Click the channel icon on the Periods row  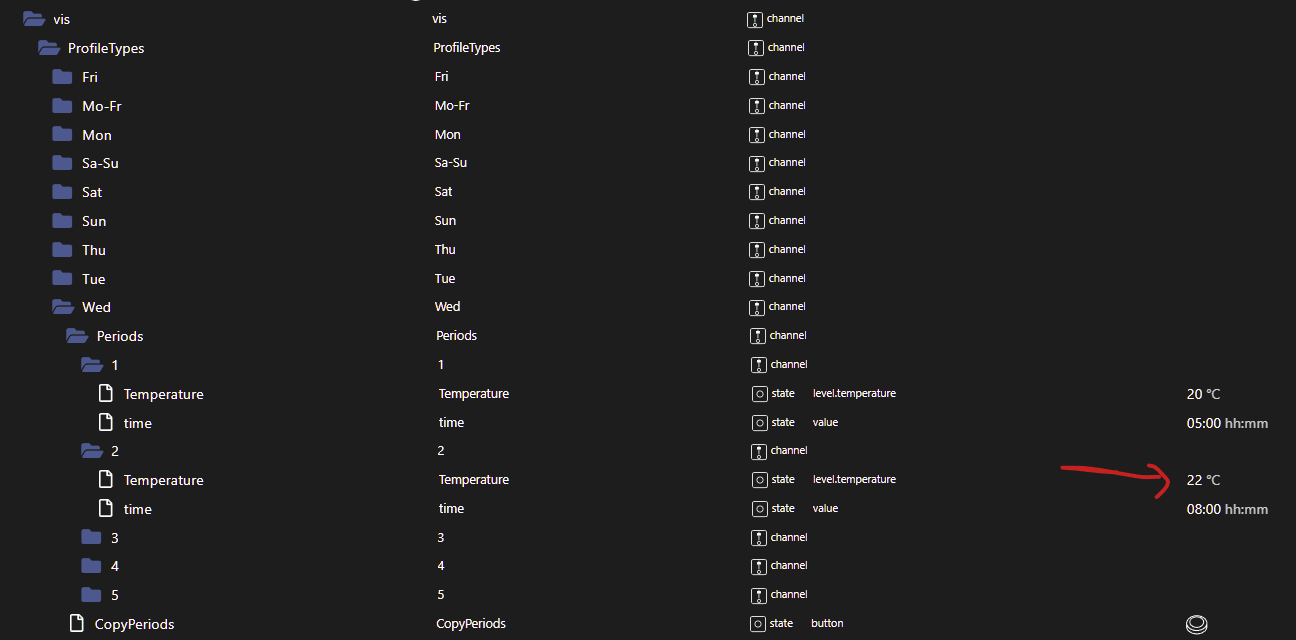tap(757, 335)
